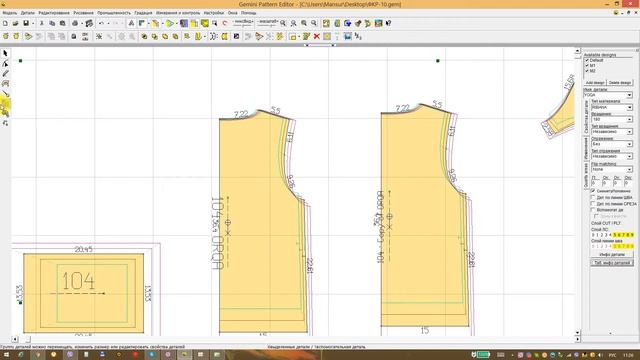Click the last magnifier icon in the zoom group
The image size is (640, 360).
[314, 24]
